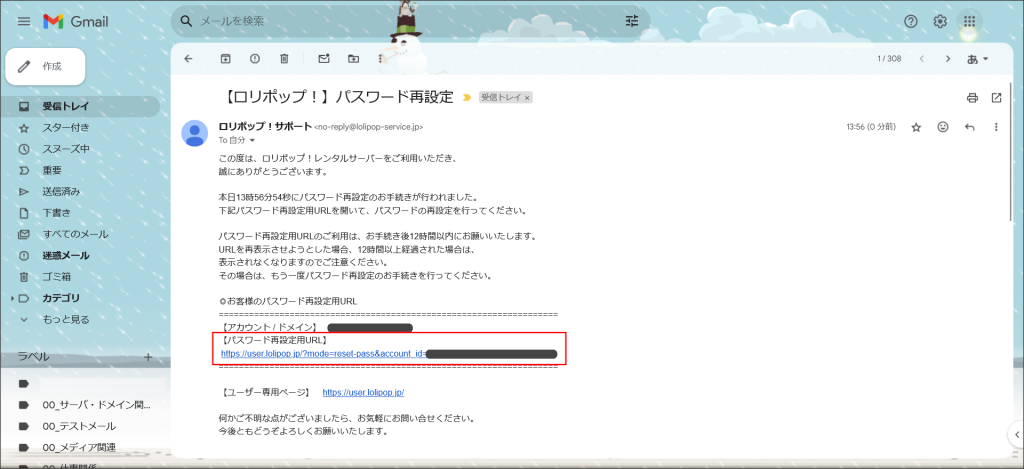Create a new label plus icon
The width and height of the screenshot is (1024, 469).
click(x=148, y=357)
